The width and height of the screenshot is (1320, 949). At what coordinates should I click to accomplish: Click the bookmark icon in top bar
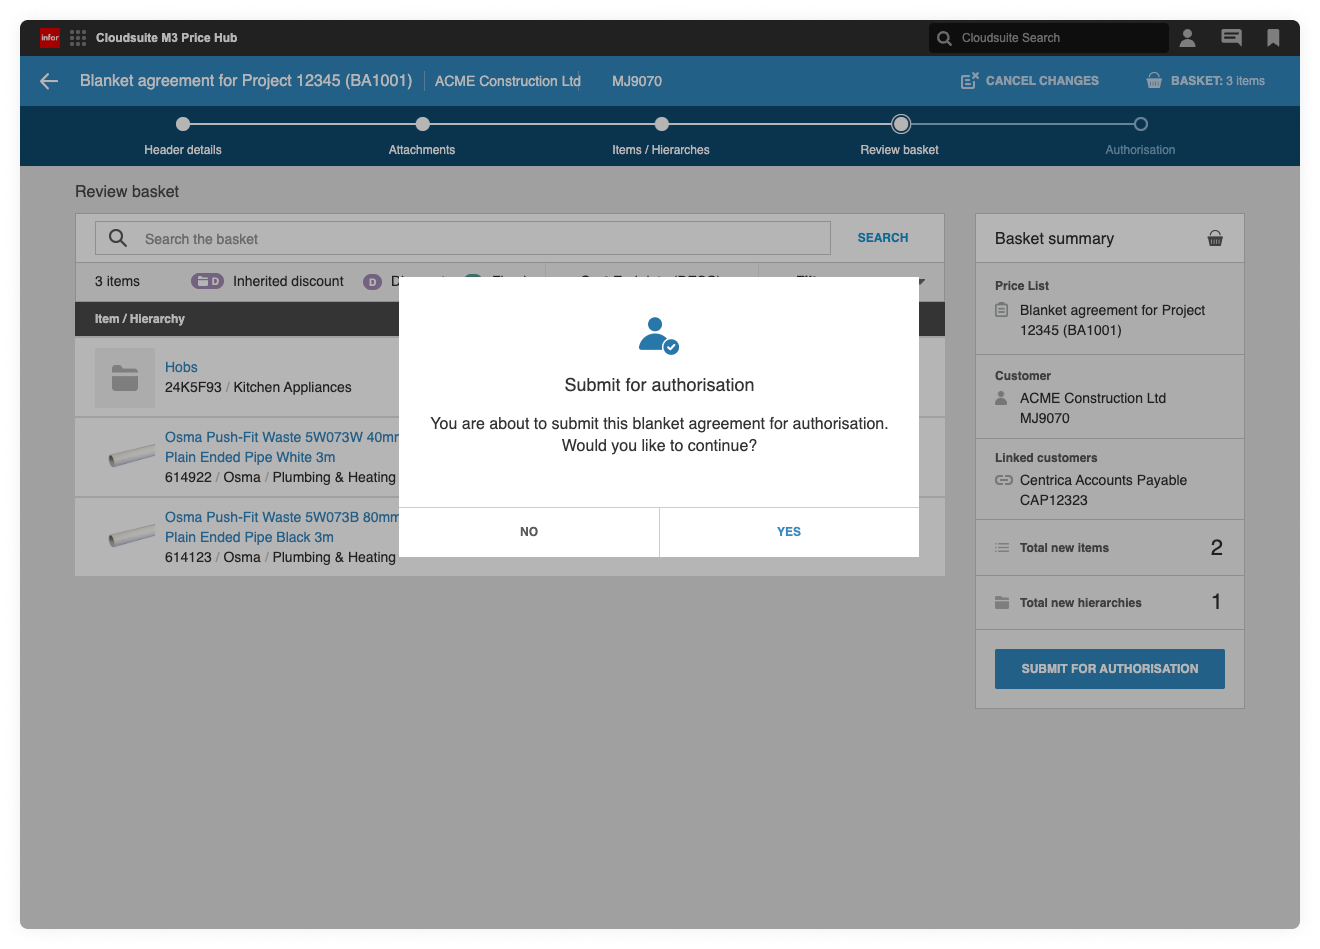pyautogui.click(x=1273, y=38)
